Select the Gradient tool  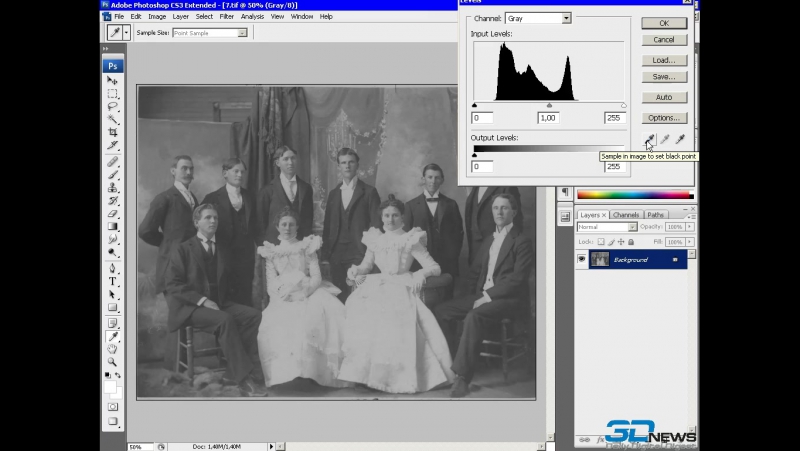[112, 226]
